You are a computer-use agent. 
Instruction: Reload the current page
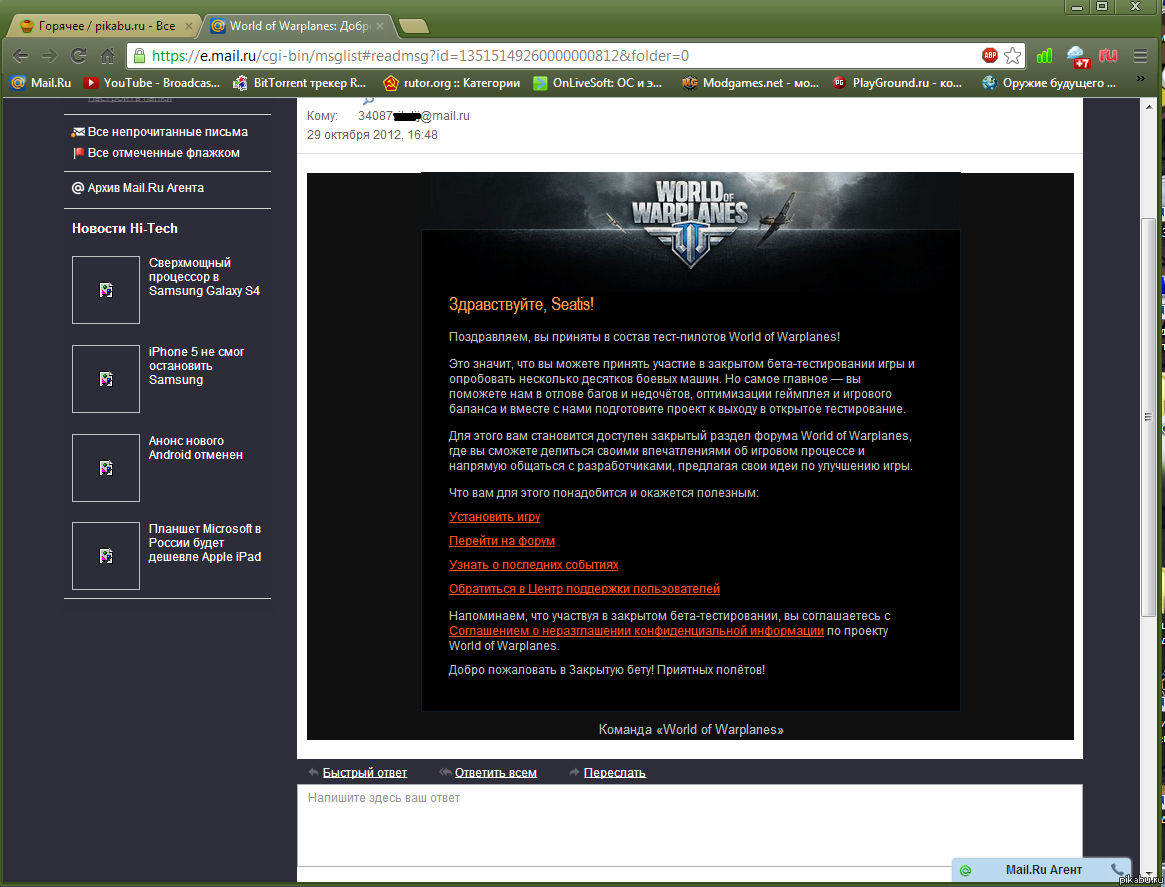pyautogui.click(x=79, y=56)
